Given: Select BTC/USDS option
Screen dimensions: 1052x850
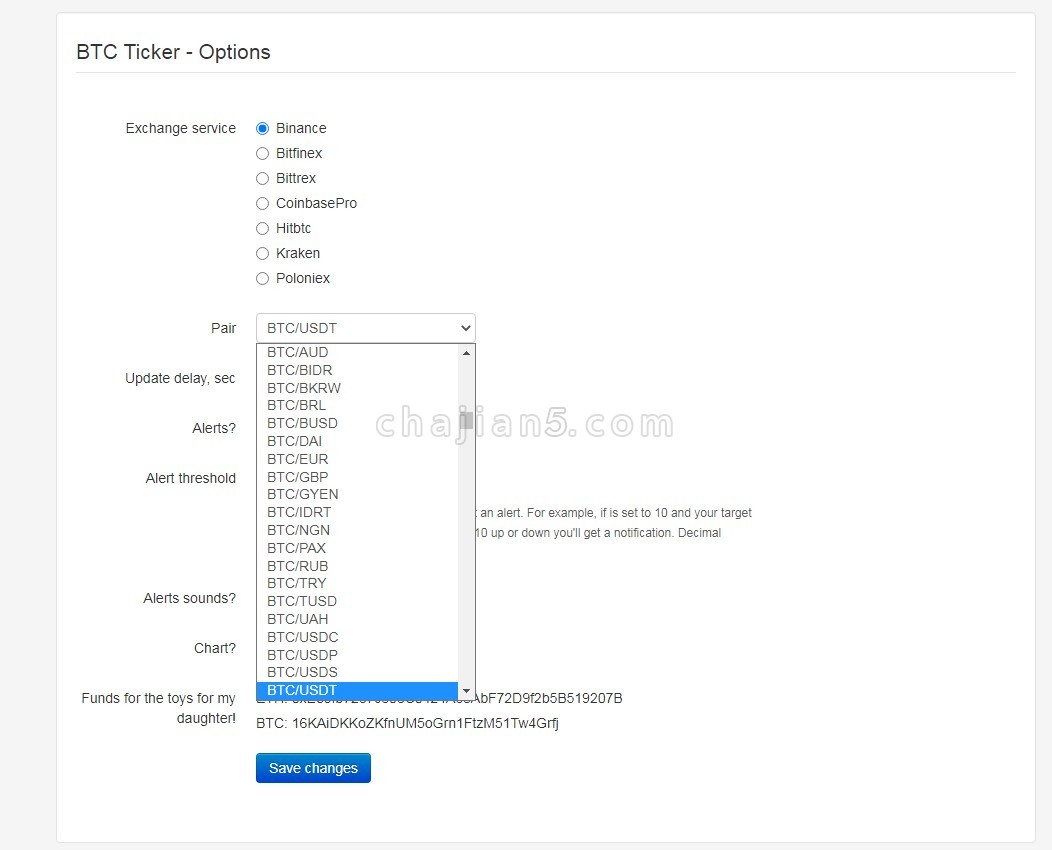Looking at the screenshot, I should click(358, 672).
